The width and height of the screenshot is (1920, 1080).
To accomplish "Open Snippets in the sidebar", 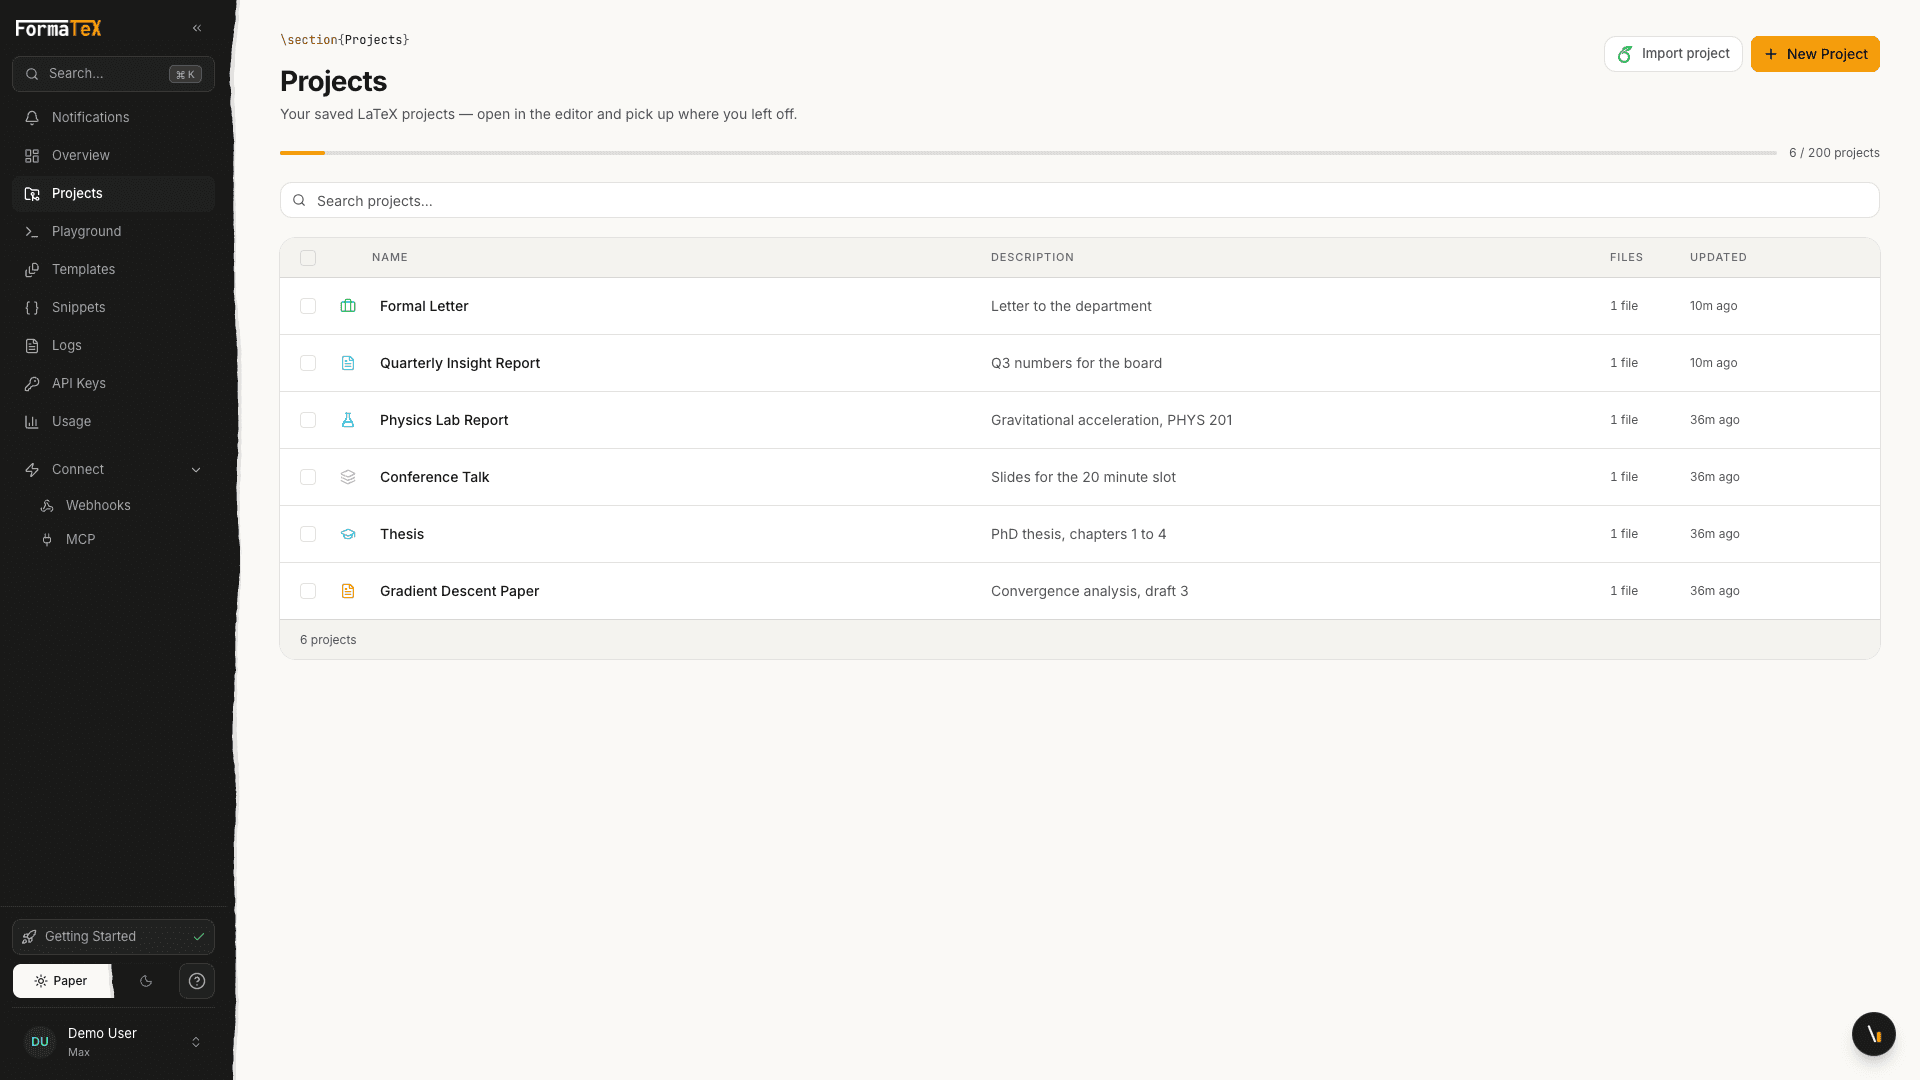I will (113, 307).
